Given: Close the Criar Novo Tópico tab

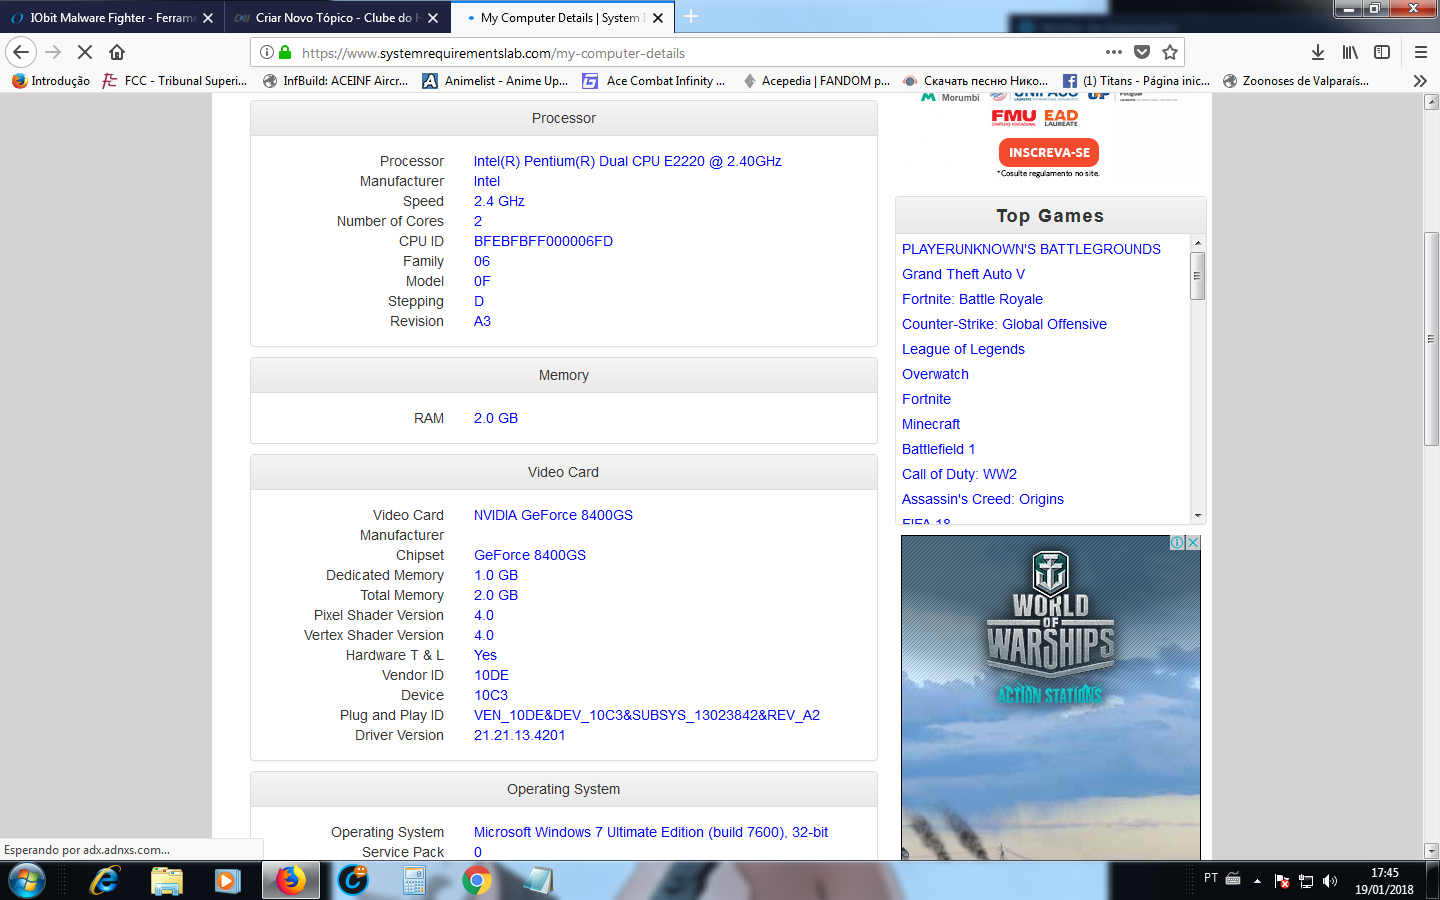Looking at the screenshot, I should [x=433, y=18].
